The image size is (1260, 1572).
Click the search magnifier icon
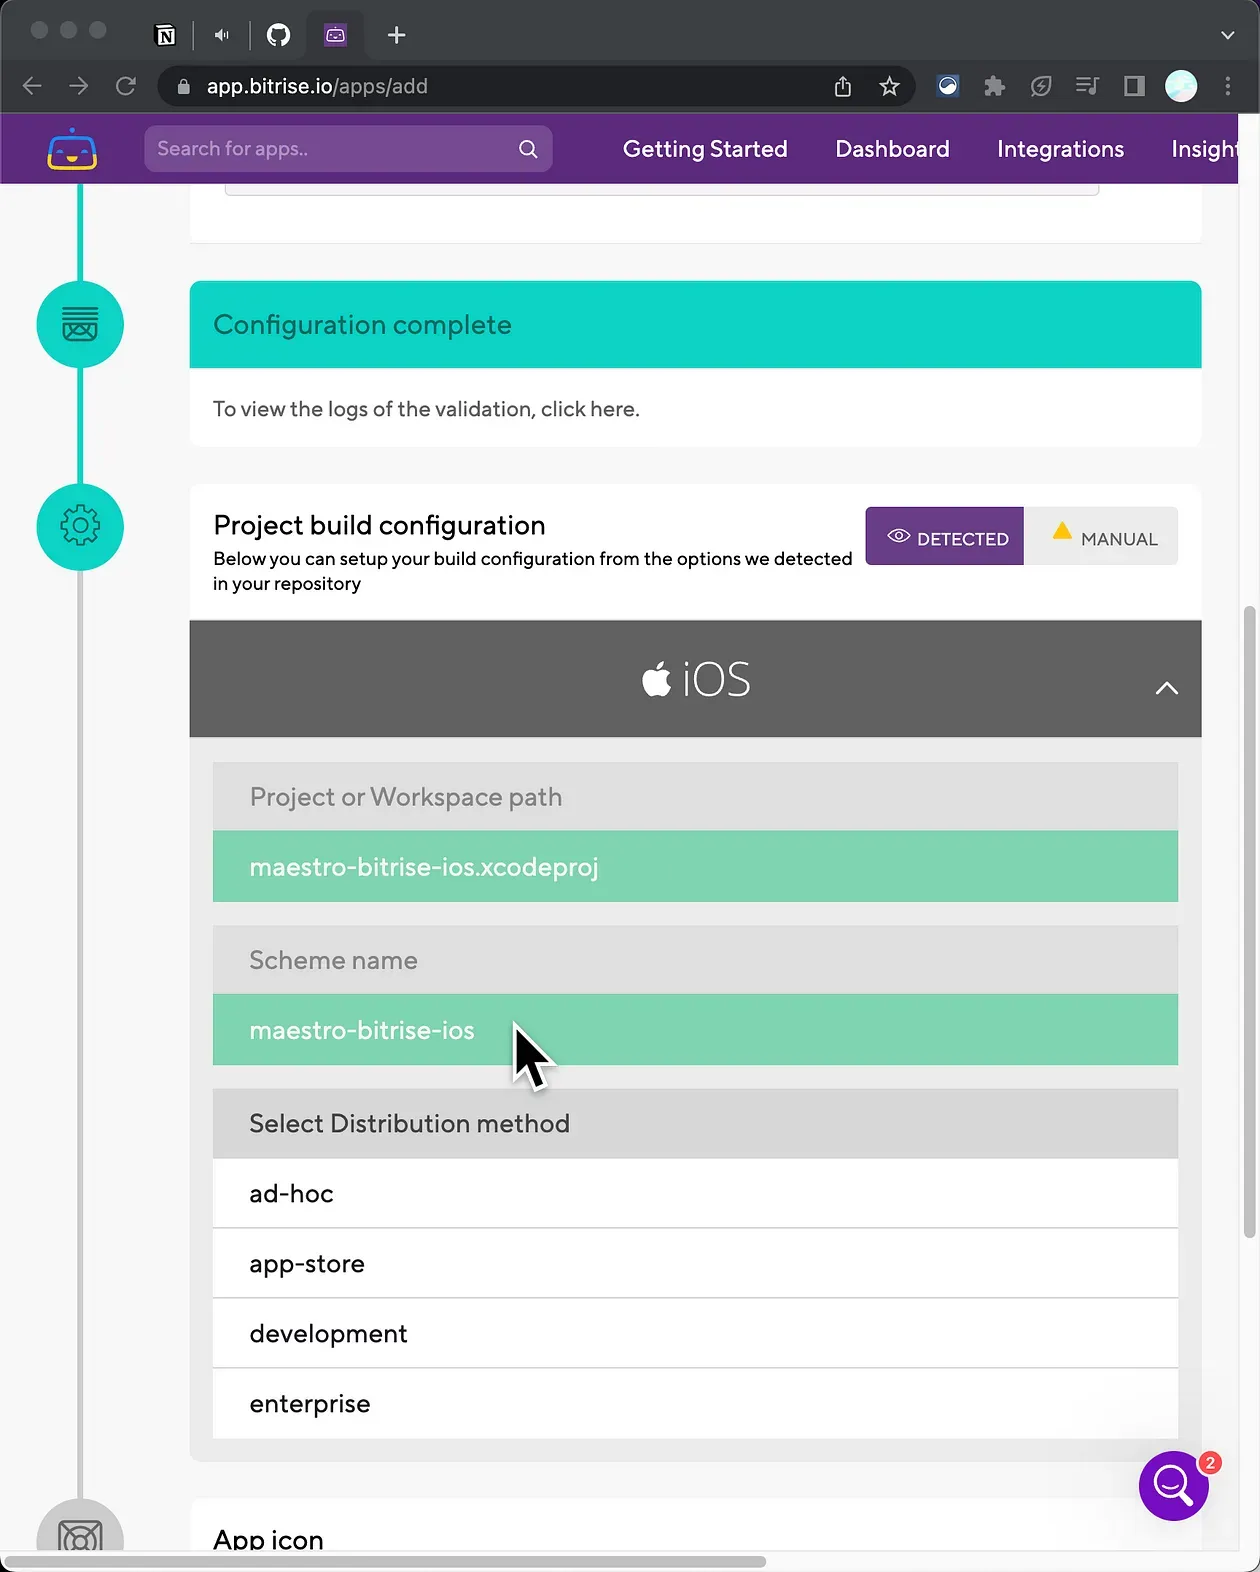click(x=528, y=149)
